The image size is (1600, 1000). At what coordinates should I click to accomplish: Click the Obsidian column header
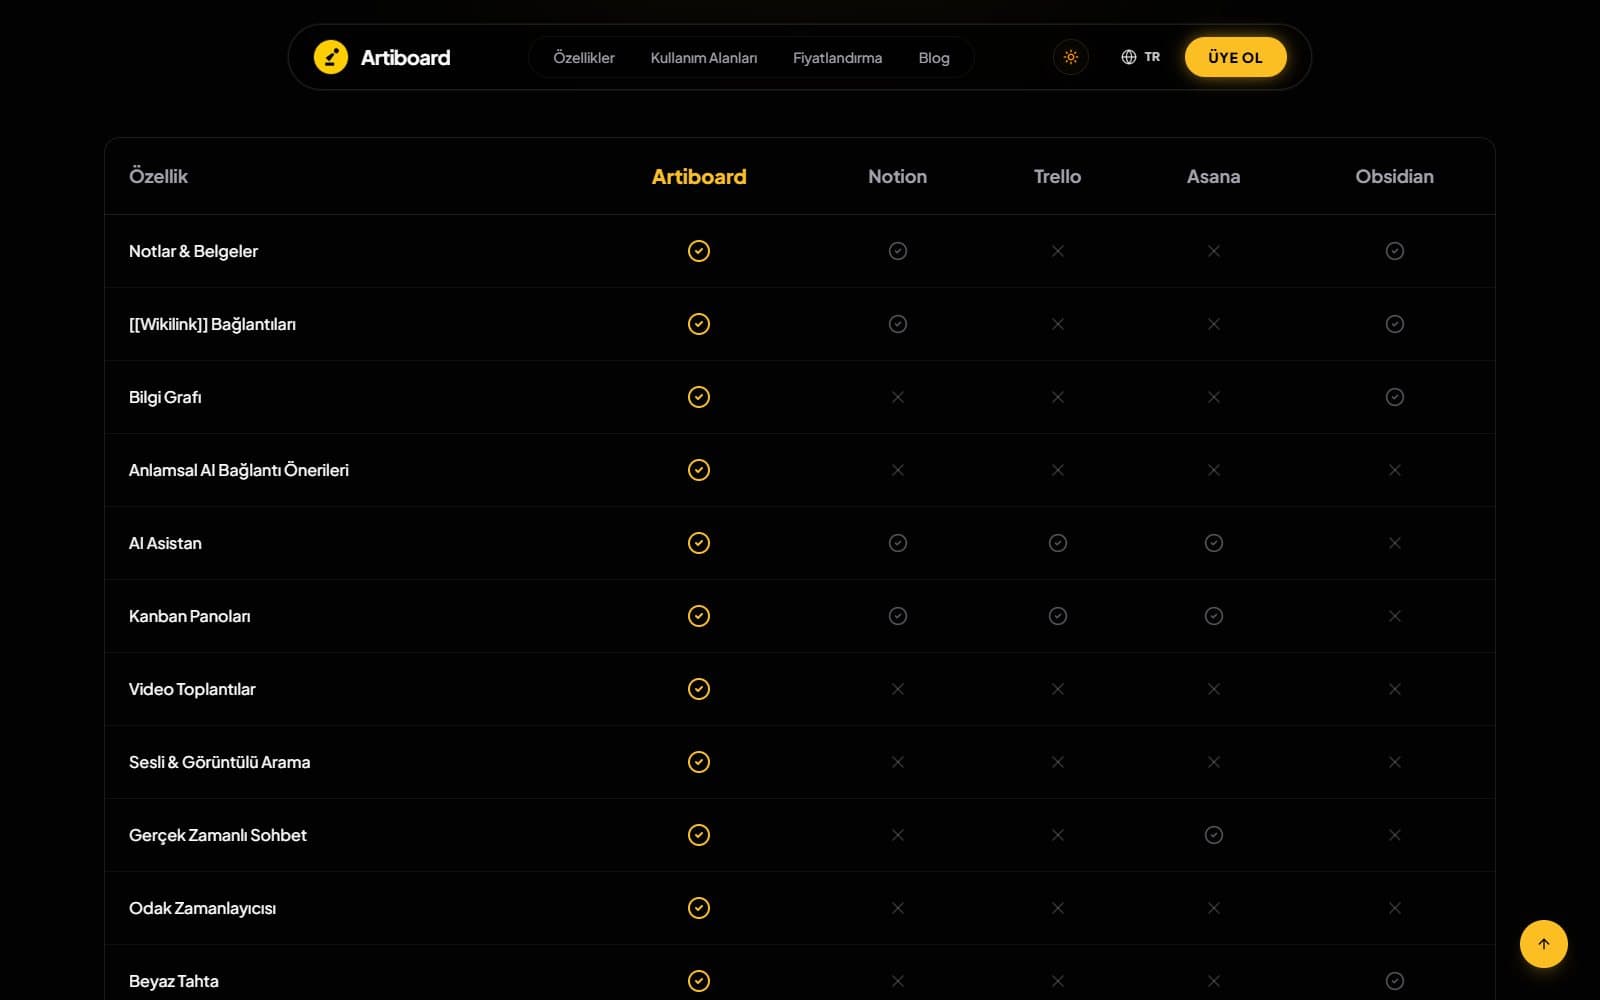(1395, 176)
